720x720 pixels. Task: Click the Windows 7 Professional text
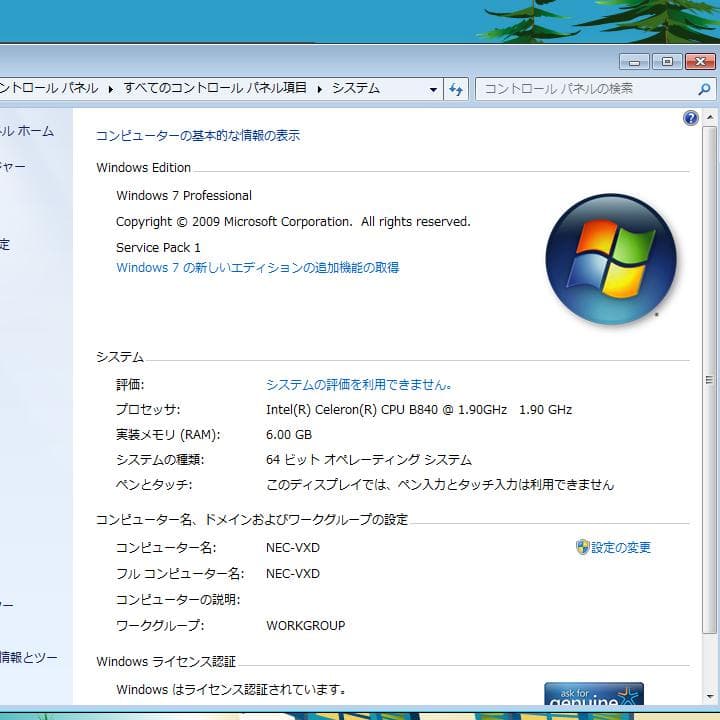click(184, 196)
